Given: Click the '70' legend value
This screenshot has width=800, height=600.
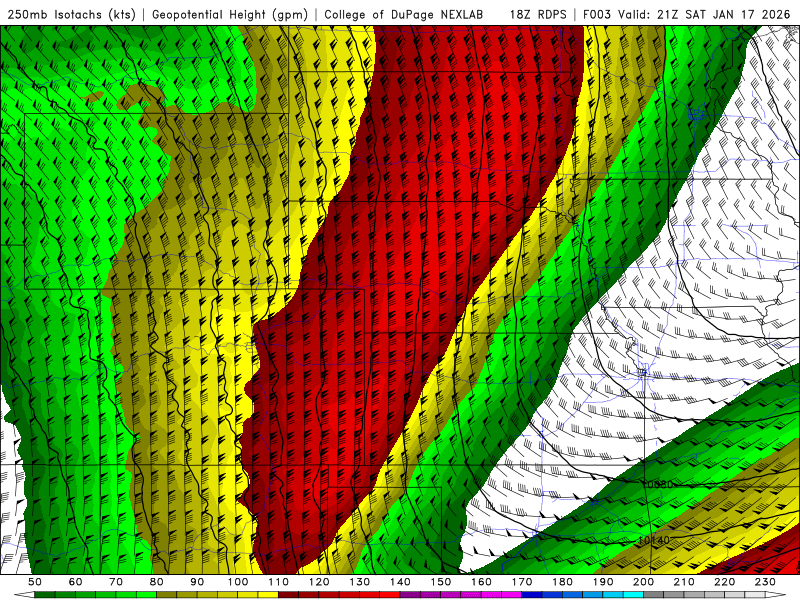Looking at the screenshot, I should (116, 582).
